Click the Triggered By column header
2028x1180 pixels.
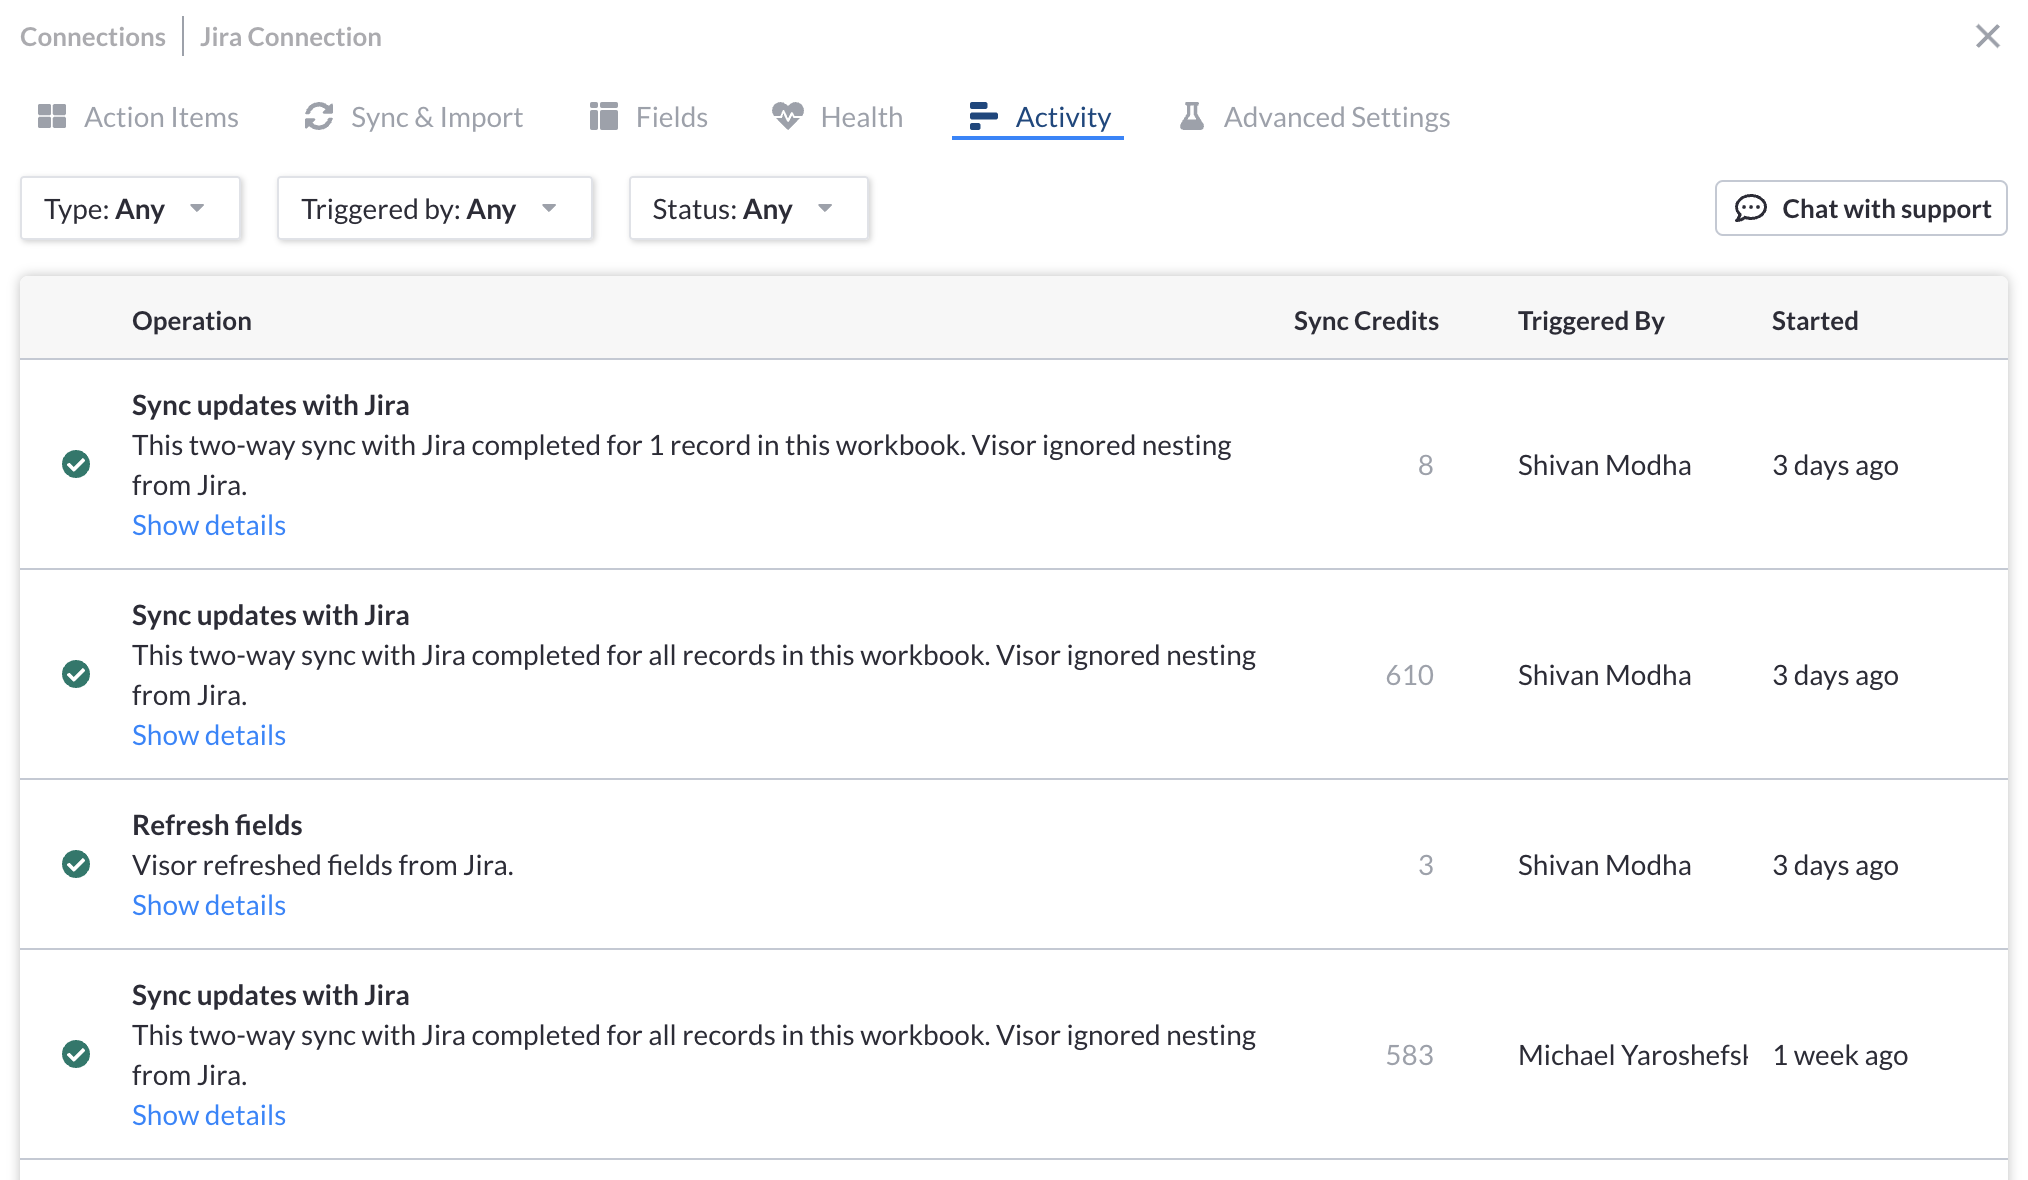click(x=1591, y=321)
